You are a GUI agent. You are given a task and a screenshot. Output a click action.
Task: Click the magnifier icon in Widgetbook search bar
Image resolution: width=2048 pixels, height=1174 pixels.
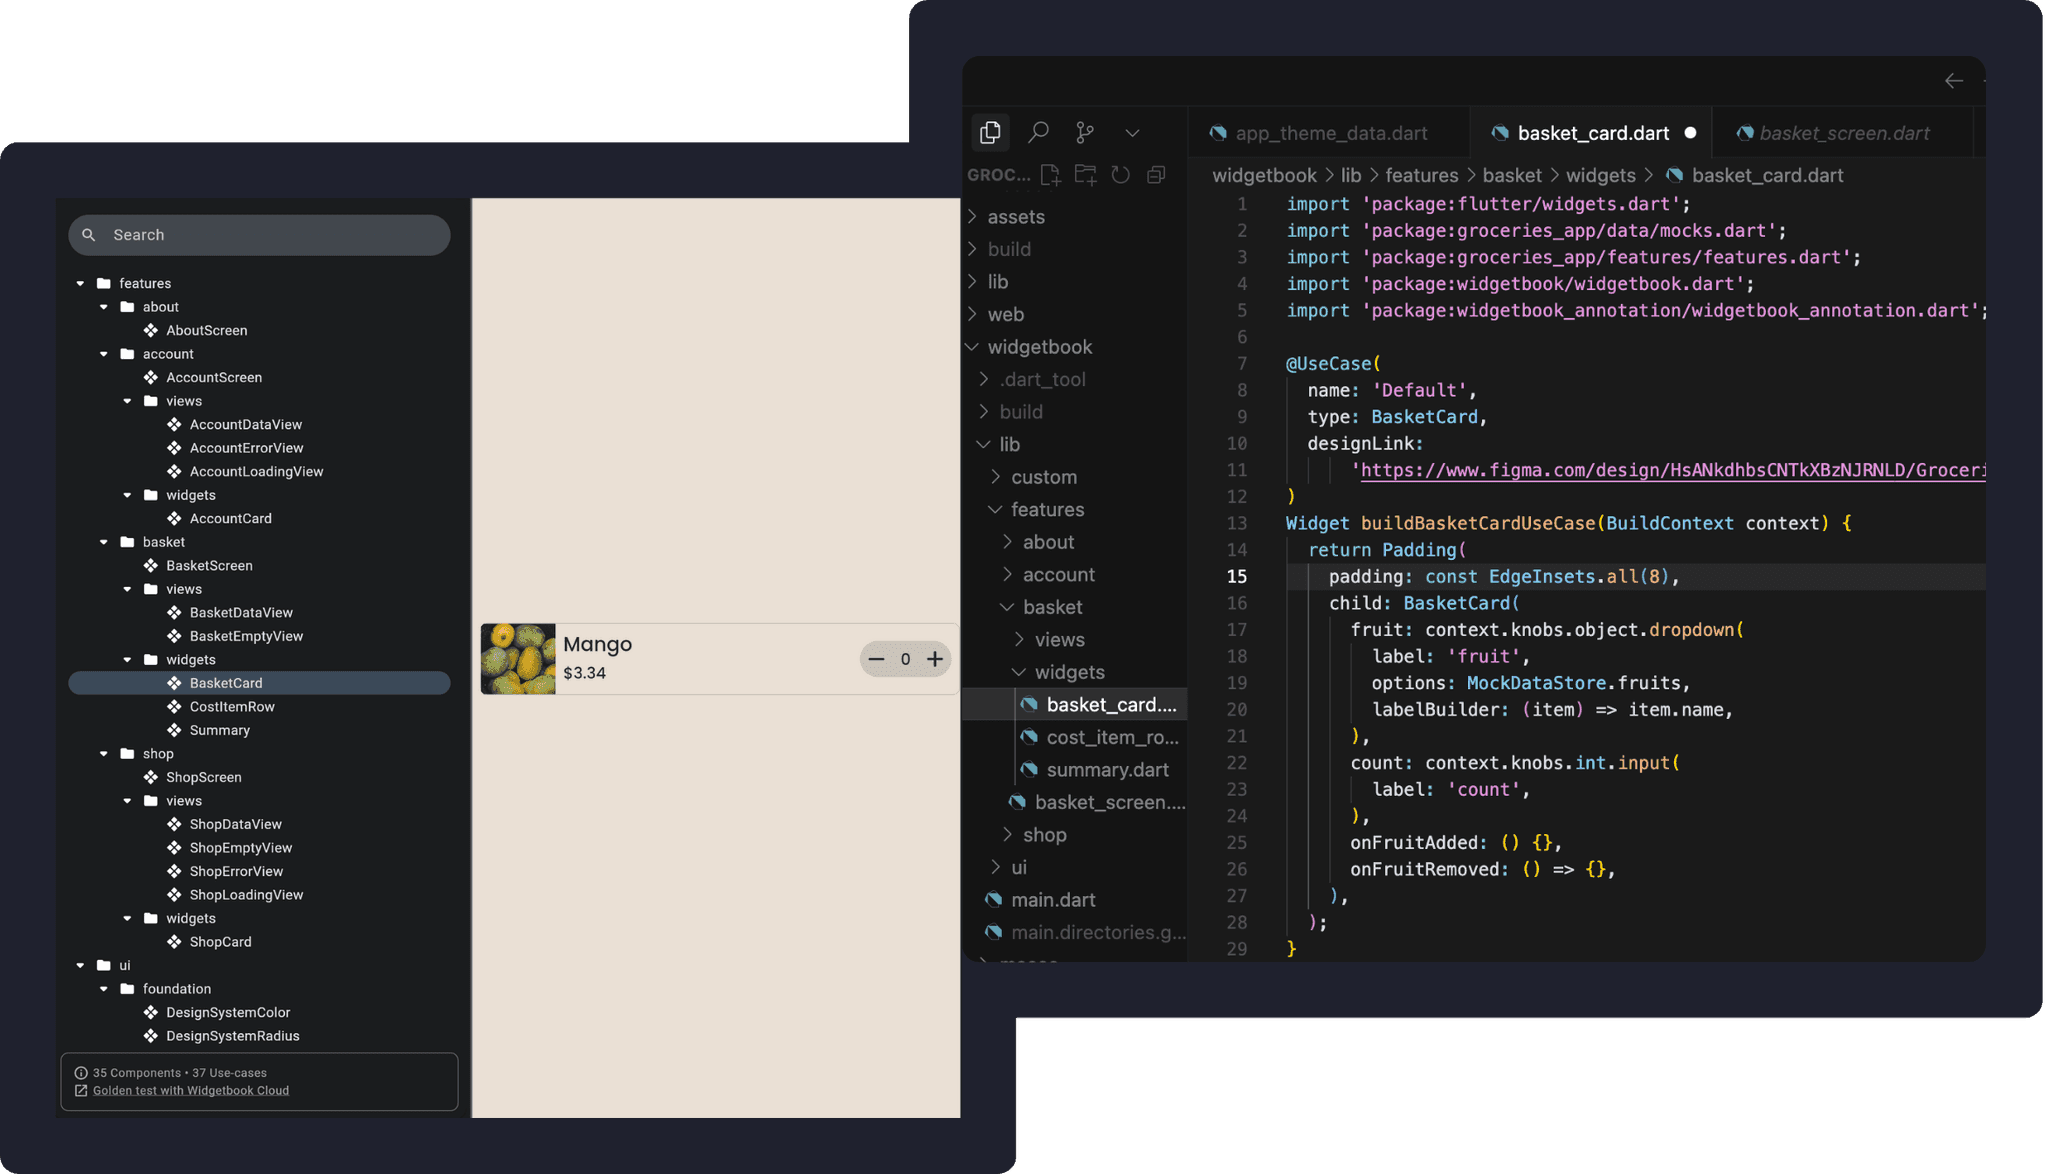89,234
